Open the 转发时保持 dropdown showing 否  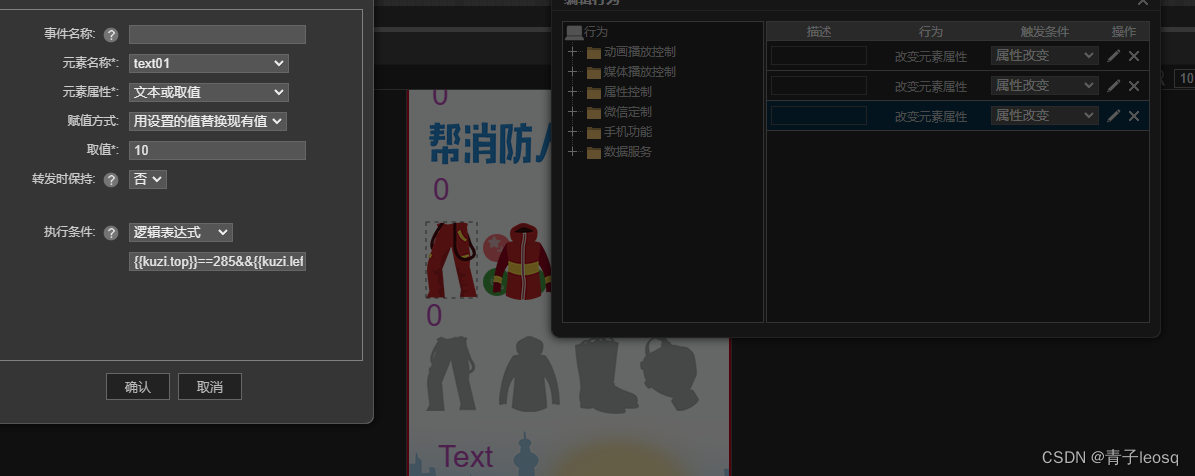148,179
